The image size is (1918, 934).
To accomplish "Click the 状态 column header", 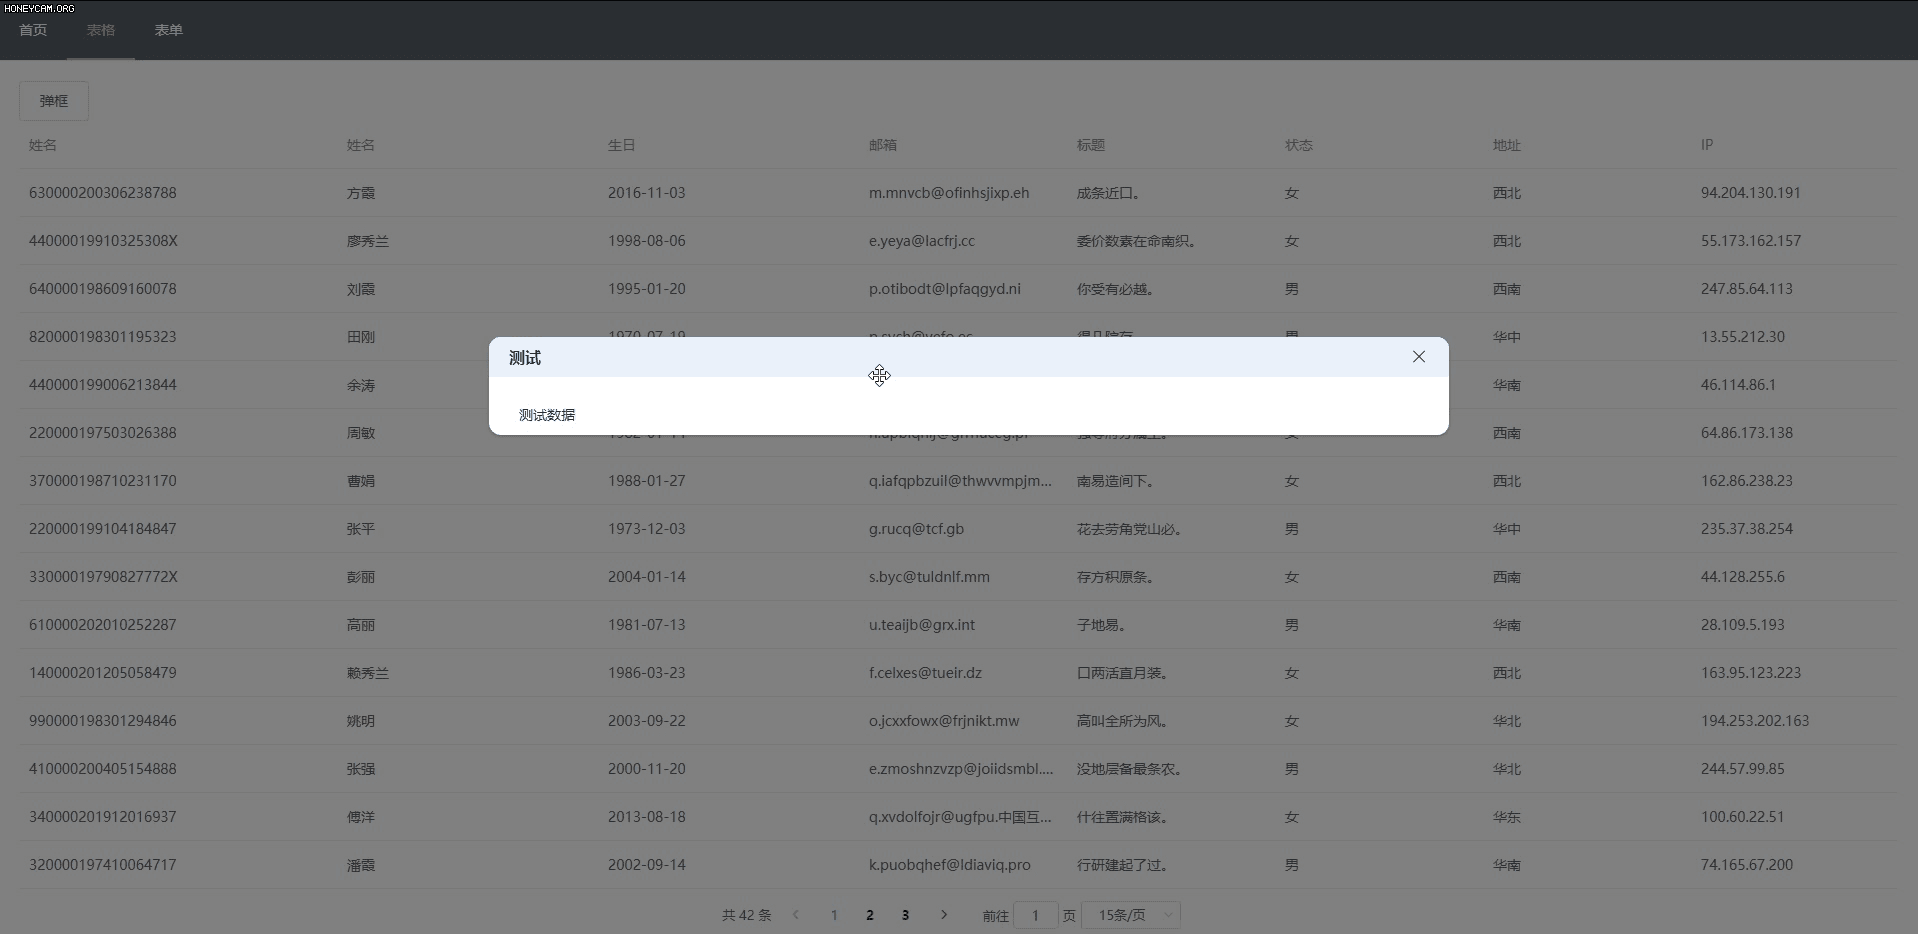I will [1297, 145].
